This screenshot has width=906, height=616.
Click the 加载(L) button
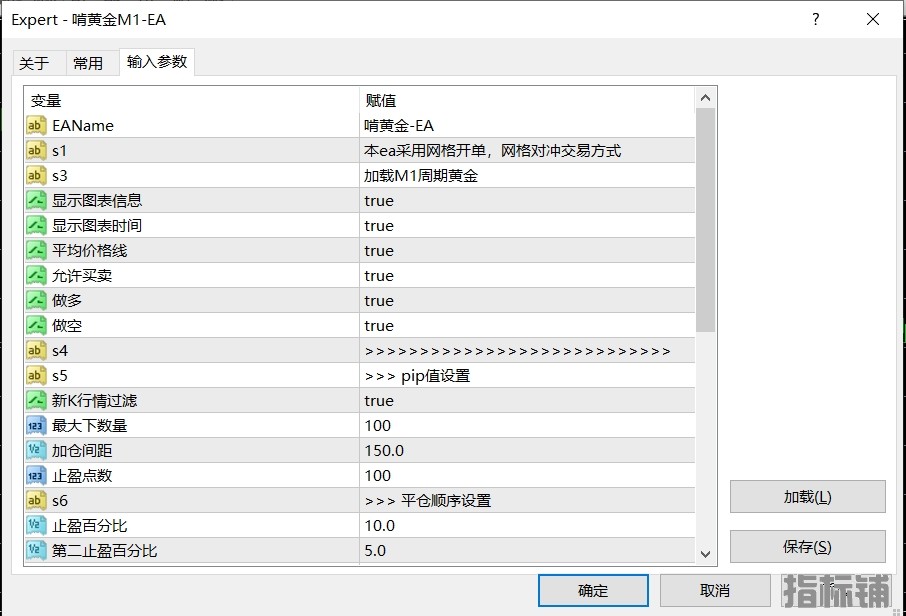pyautogui.click(x=807, y=496)
